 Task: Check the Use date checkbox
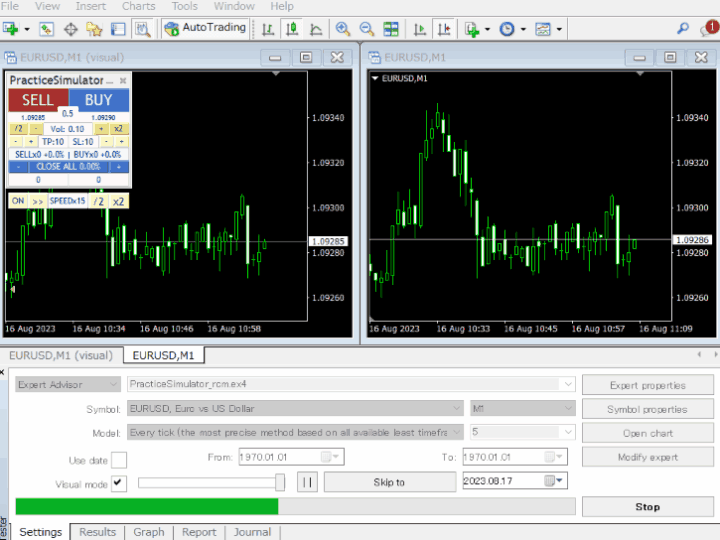tap(119, 460)
